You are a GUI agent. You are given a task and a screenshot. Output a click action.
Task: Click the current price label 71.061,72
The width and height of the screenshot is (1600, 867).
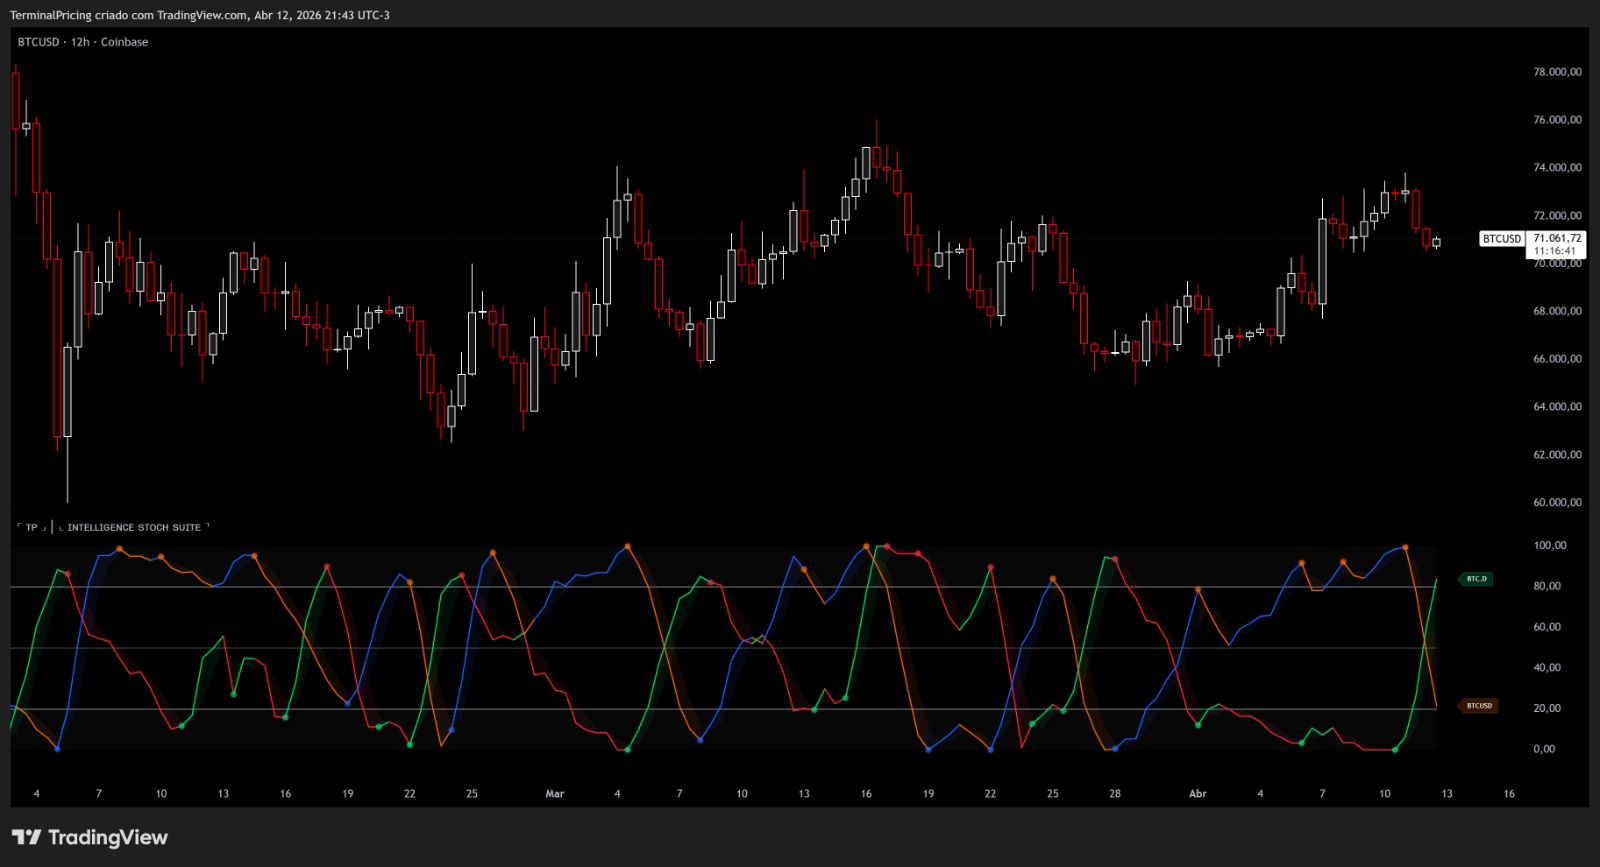point(1557,238)
